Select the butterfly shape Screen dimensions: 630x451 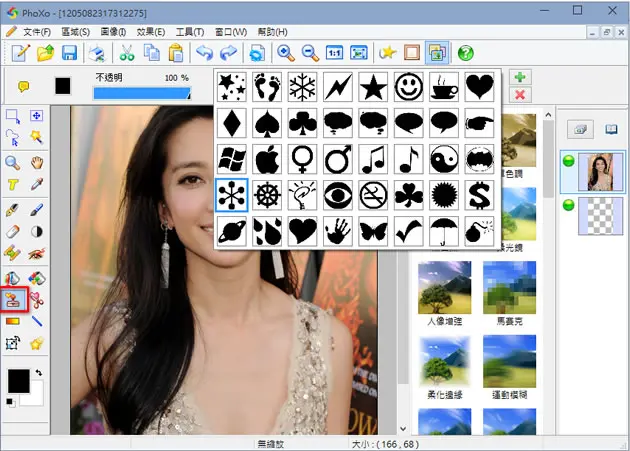tap(373, 231)
